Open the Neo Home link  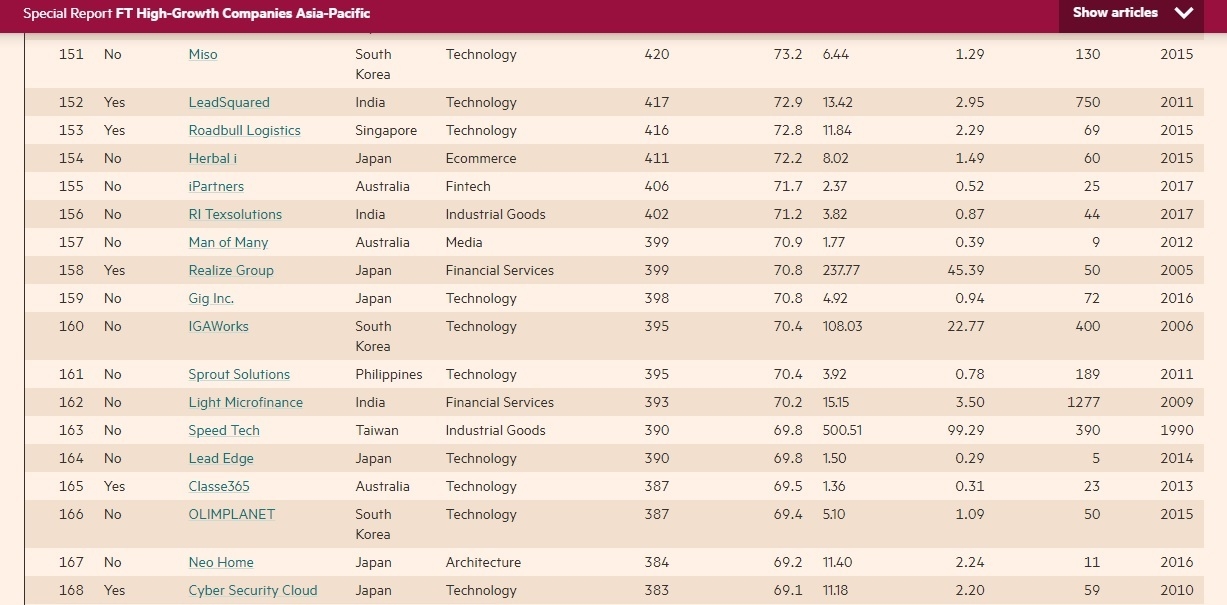221,563
